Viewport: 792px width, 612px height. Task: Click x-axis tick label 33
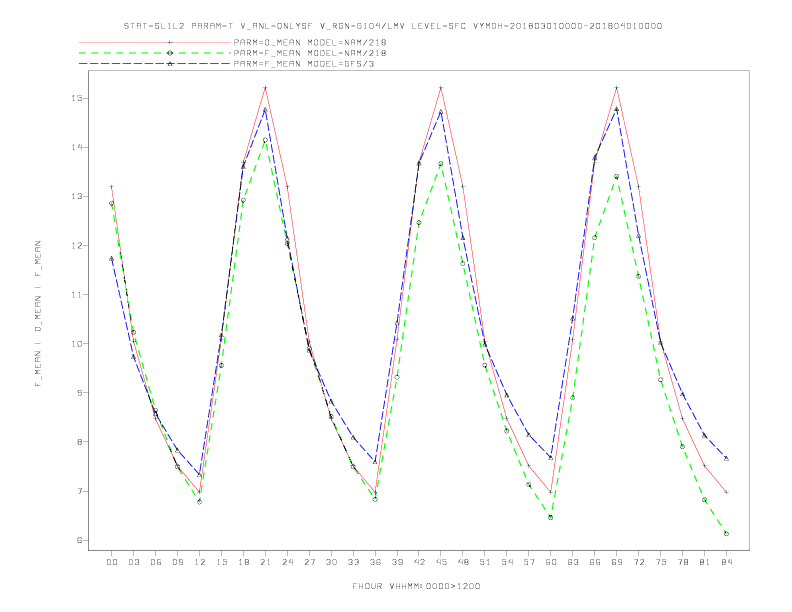(353, 562)
